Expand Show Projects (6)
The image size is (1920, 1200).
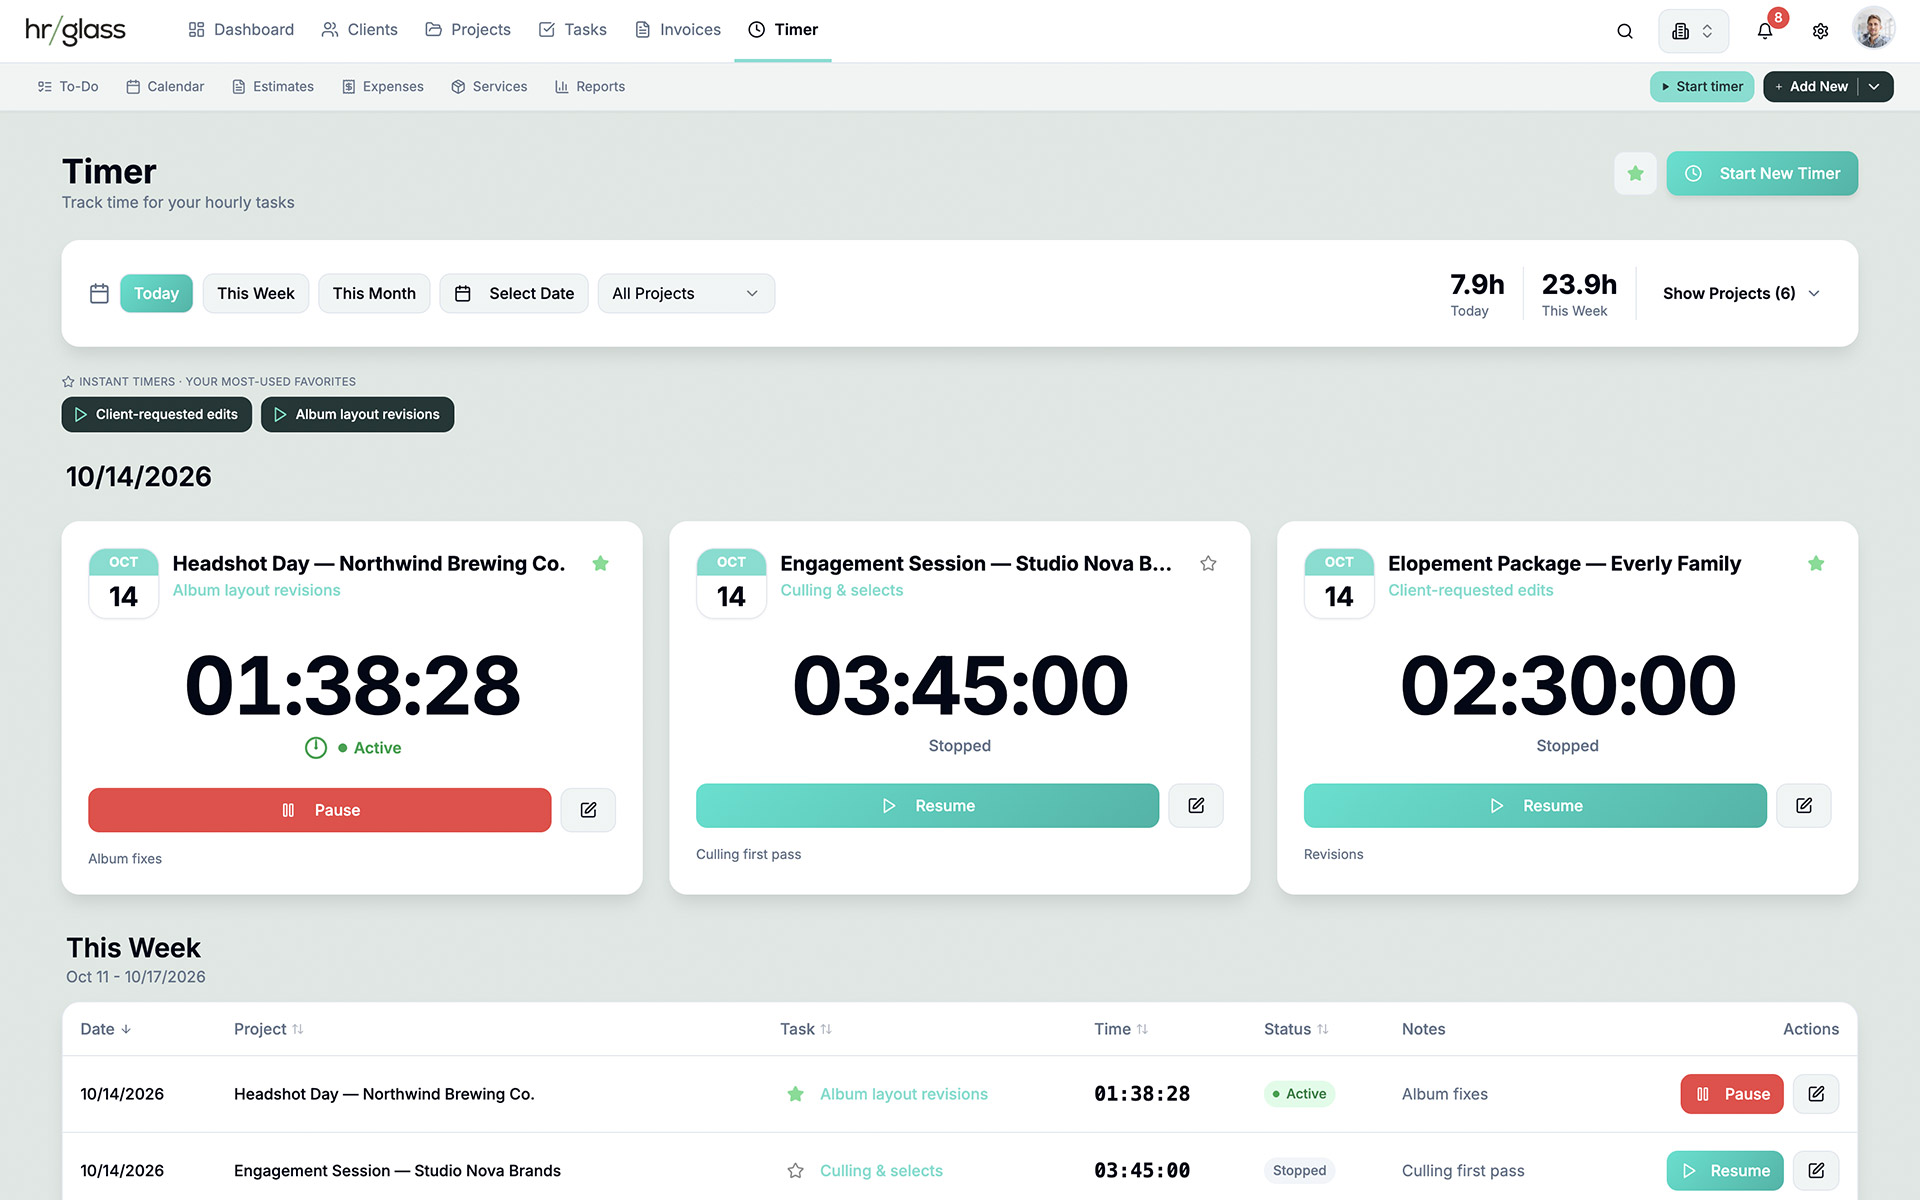(1741, 294)
